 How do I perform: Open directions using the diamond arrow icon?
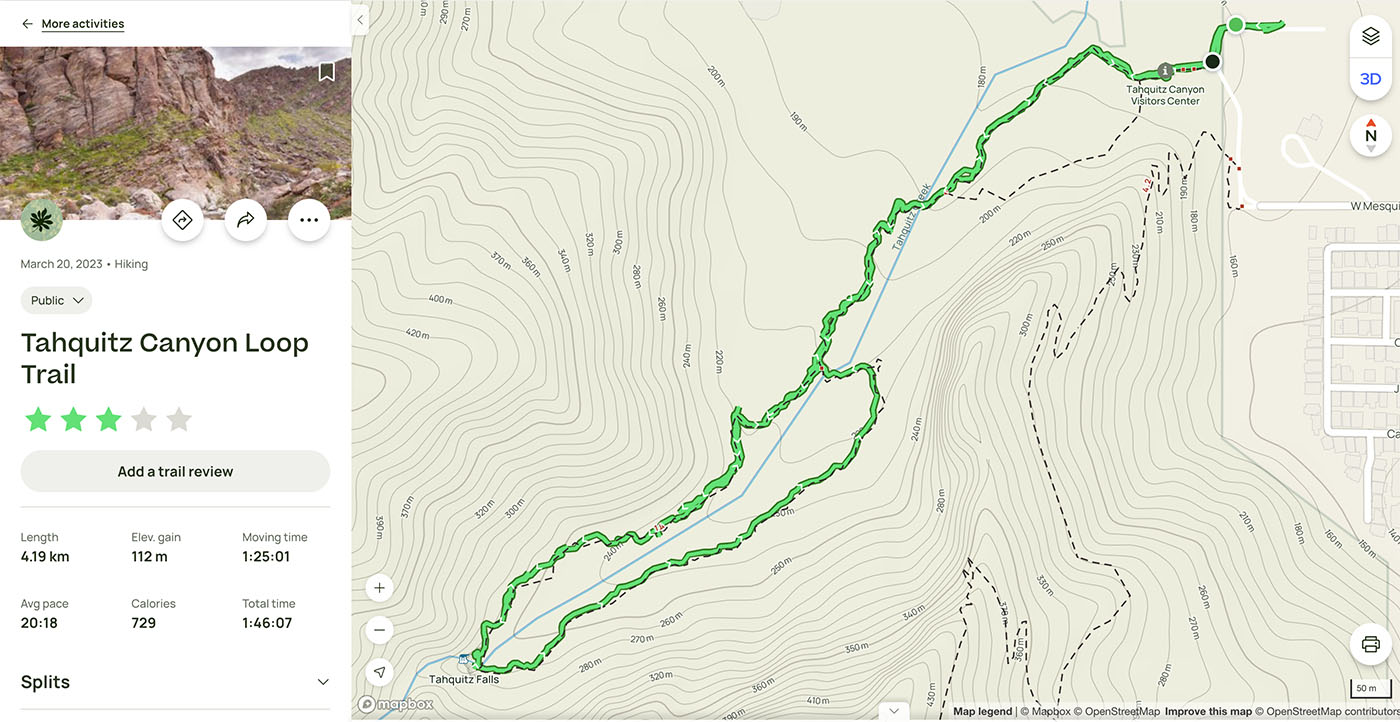pyautogui.click(x=182, y=220)
